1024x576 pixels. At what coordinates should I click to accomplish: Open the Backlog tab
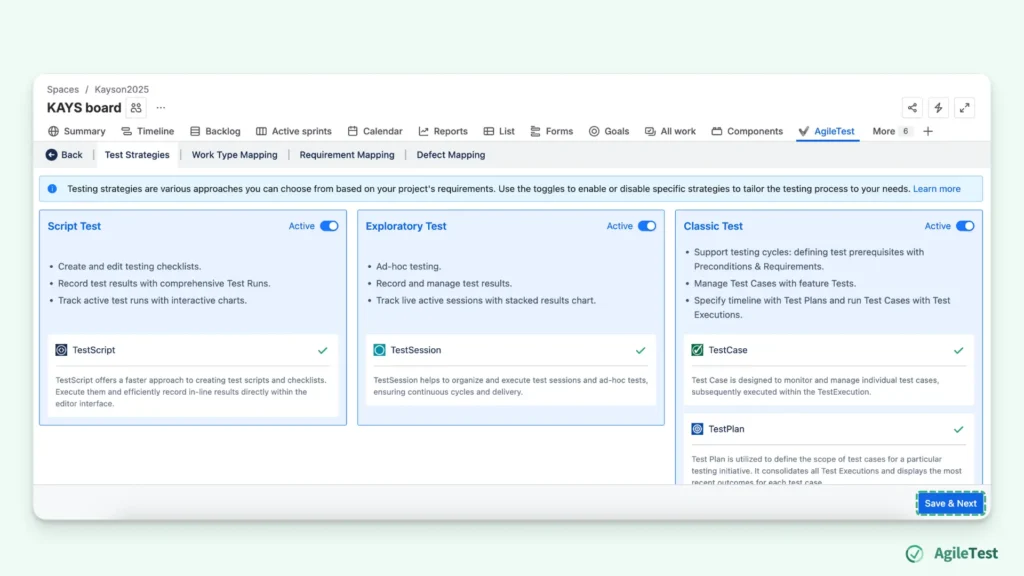click(x=216, y=131)
